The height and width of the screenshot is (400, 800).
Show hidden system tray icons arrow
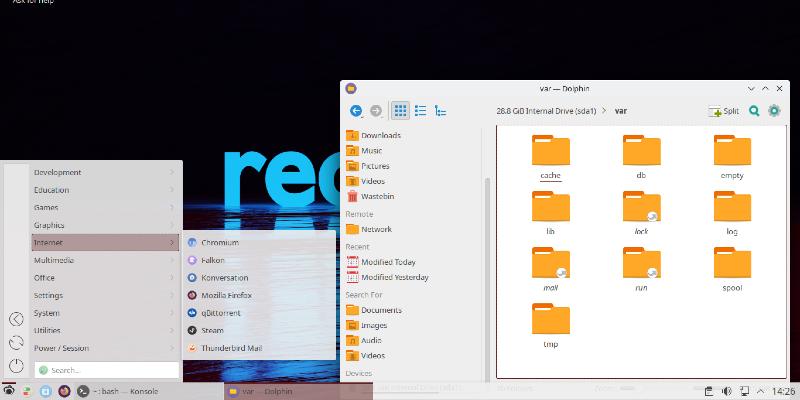point(760,391)
